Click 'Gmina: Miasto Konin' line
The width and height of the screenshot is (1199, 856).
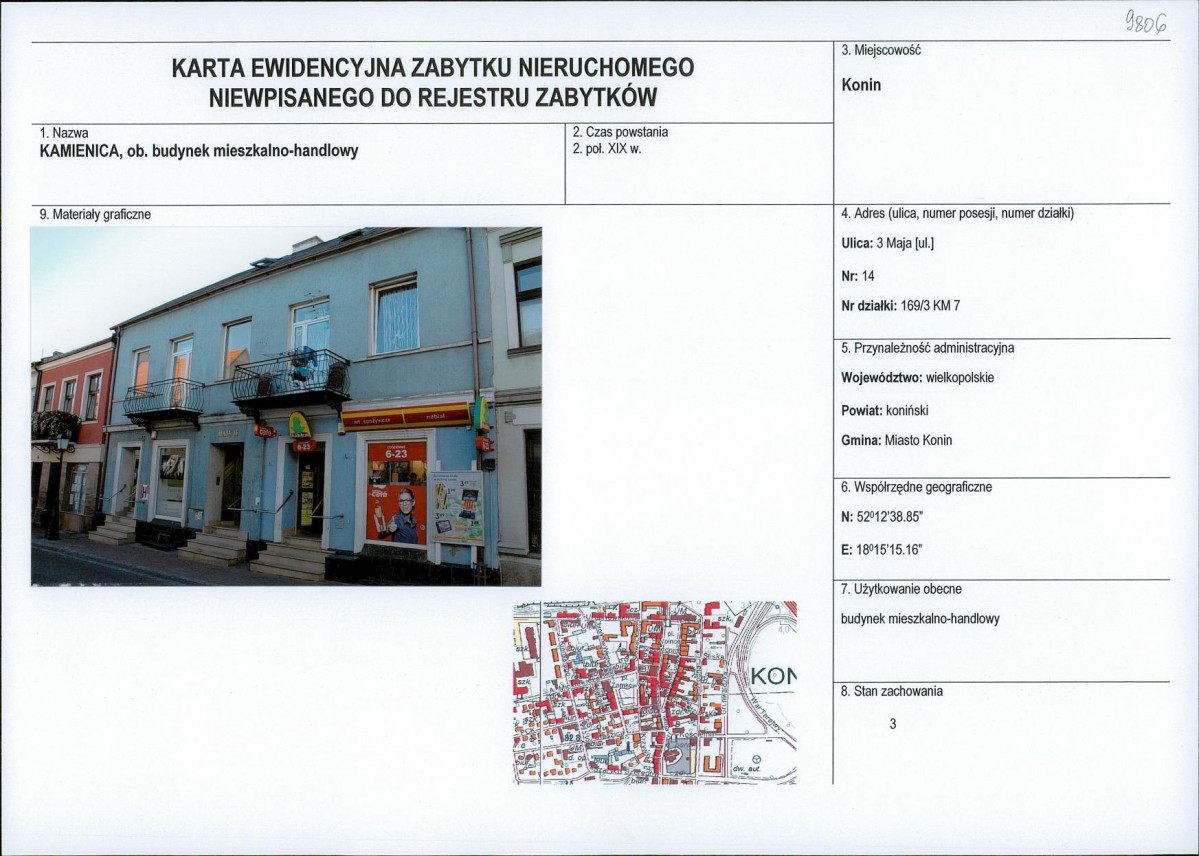point(896,441)
